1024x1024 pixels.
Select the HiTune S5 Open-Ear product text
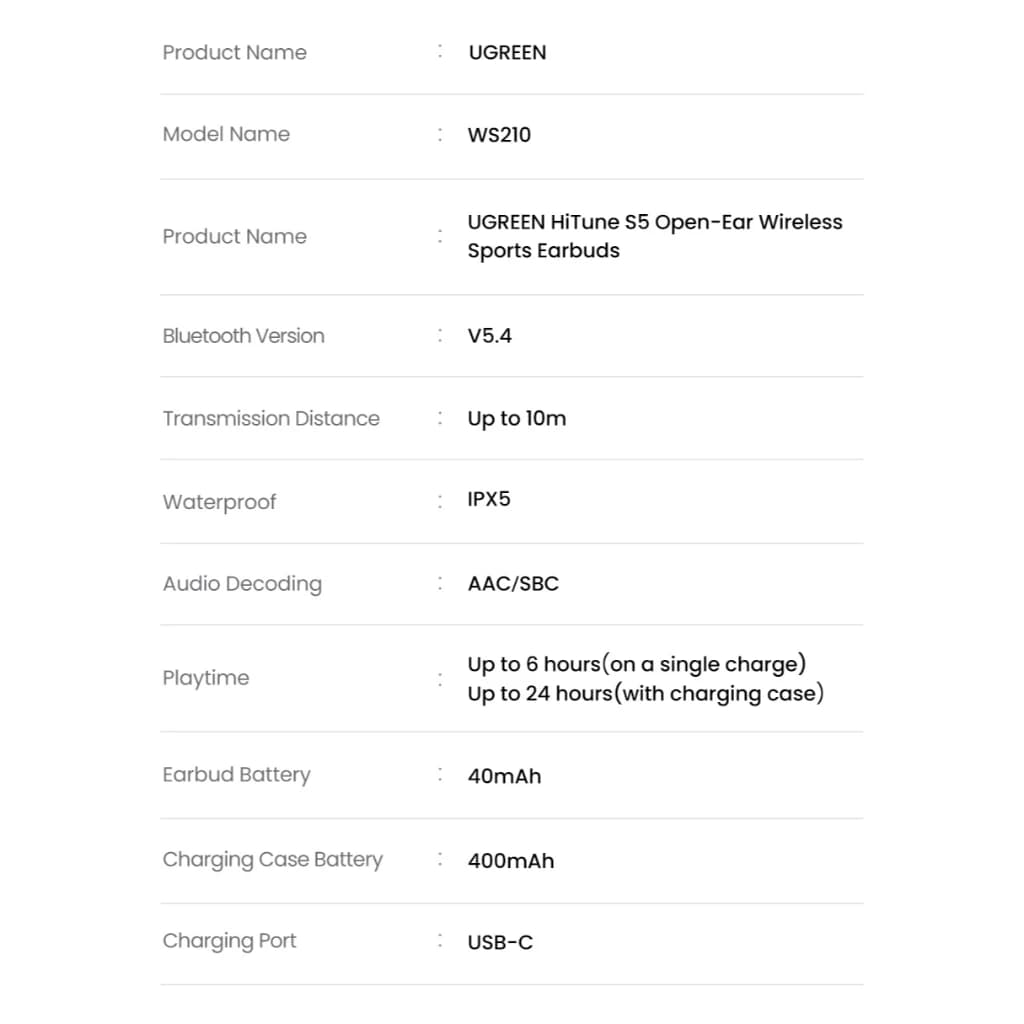[x=654, y=236]
